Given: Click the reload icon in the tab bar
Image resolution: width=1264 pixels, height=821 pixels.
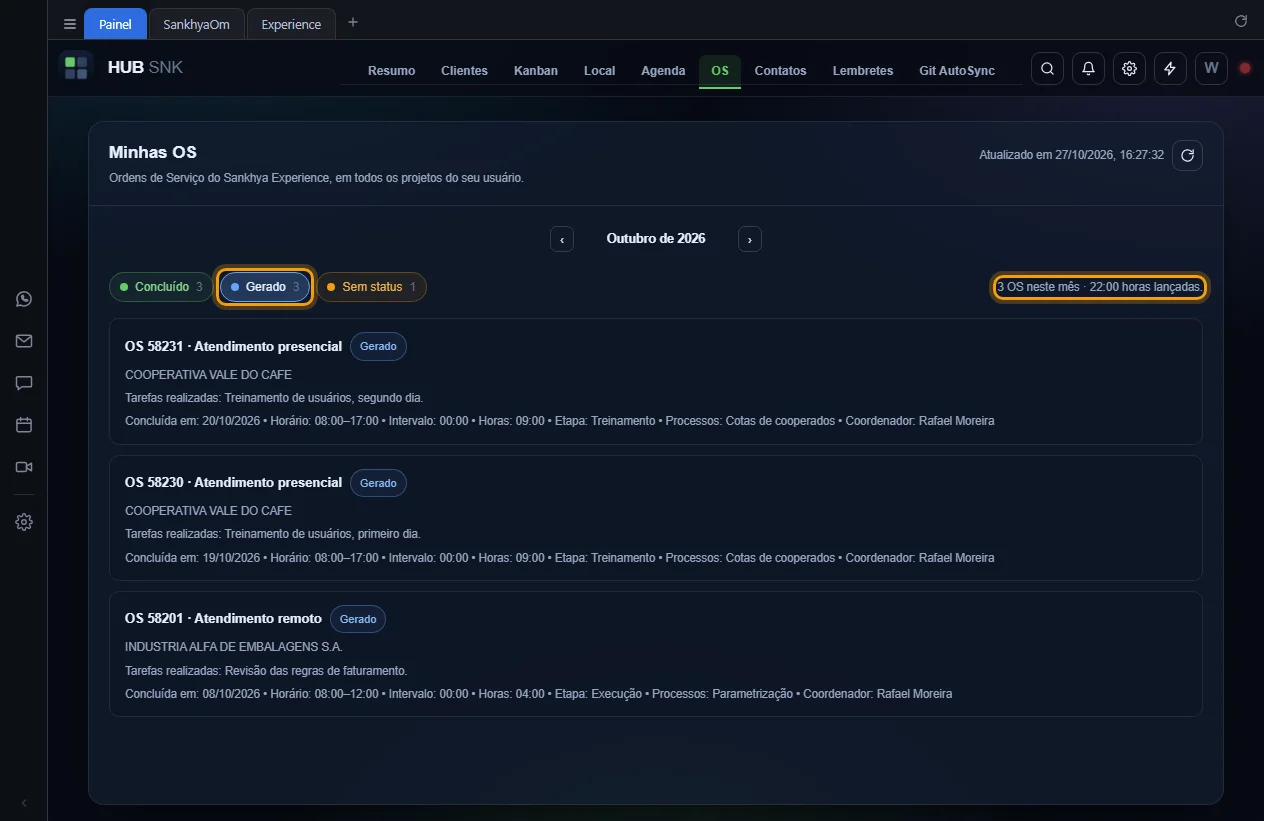Looking at the screenshot, I should 1241,21.
